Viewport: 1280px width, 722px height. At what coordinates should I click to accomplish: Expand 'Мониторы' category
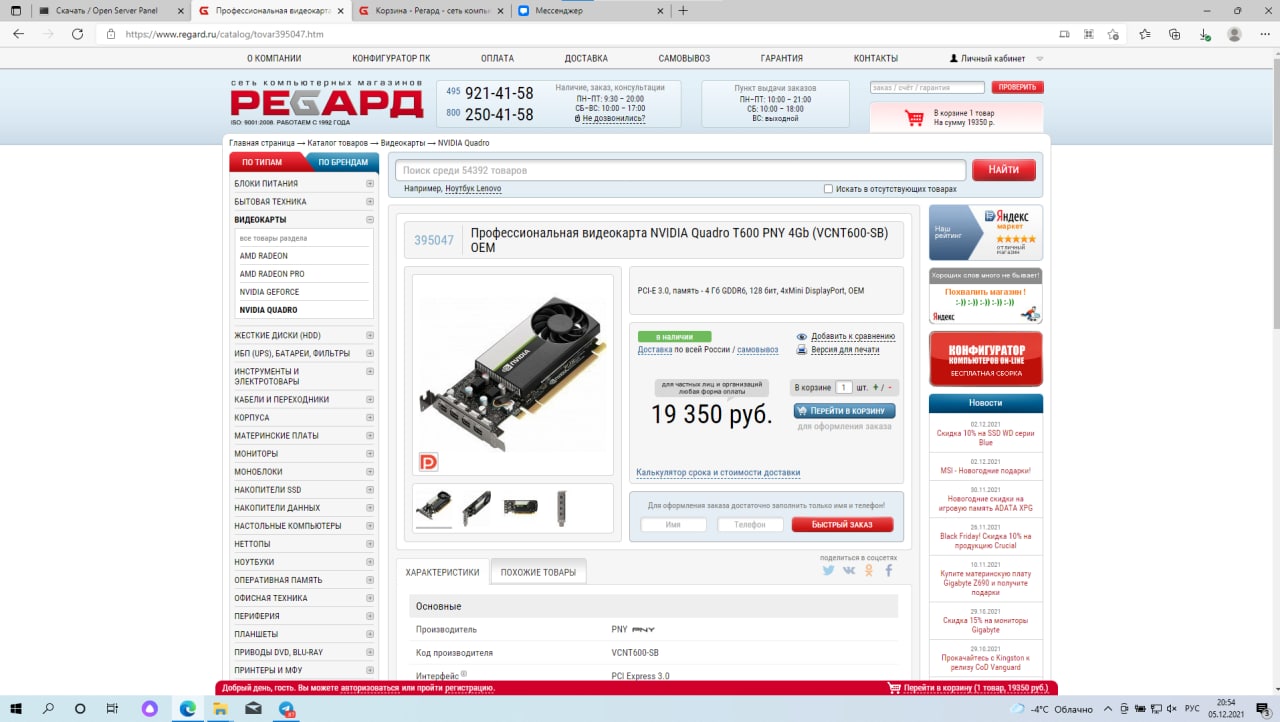tap(370, 453)
